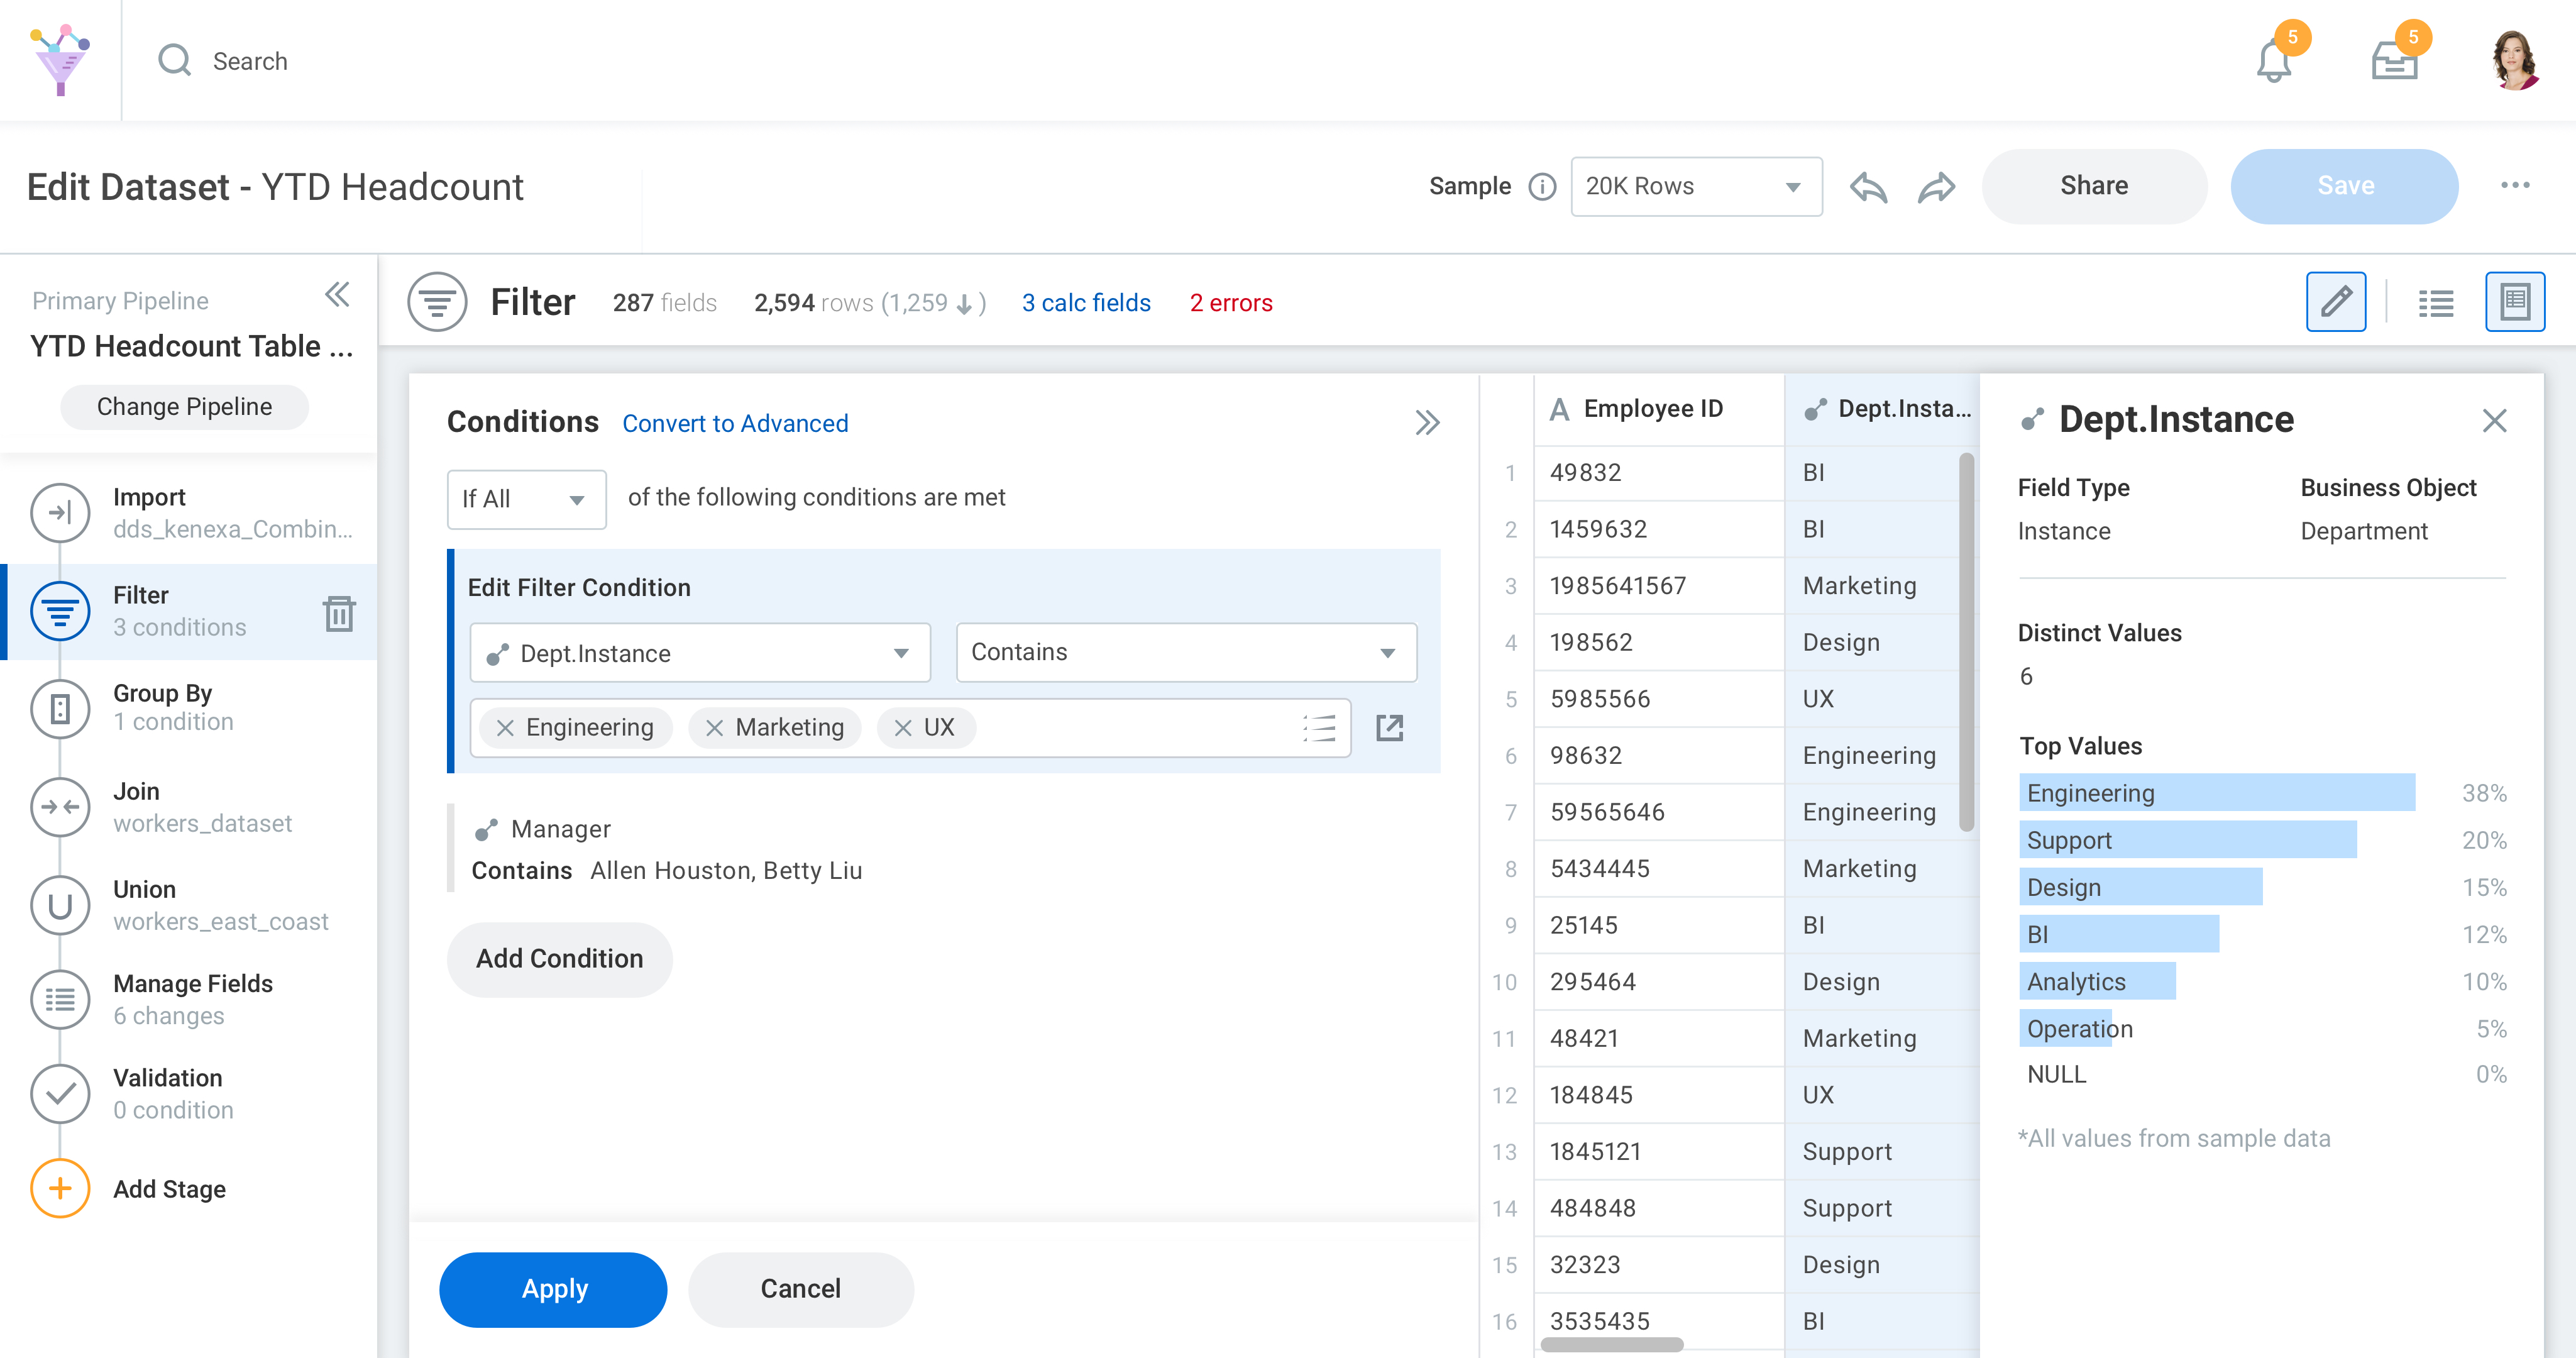Click the Apply button
Viewport: 2576px width, 1358px height.
[x=553, y=1288]
